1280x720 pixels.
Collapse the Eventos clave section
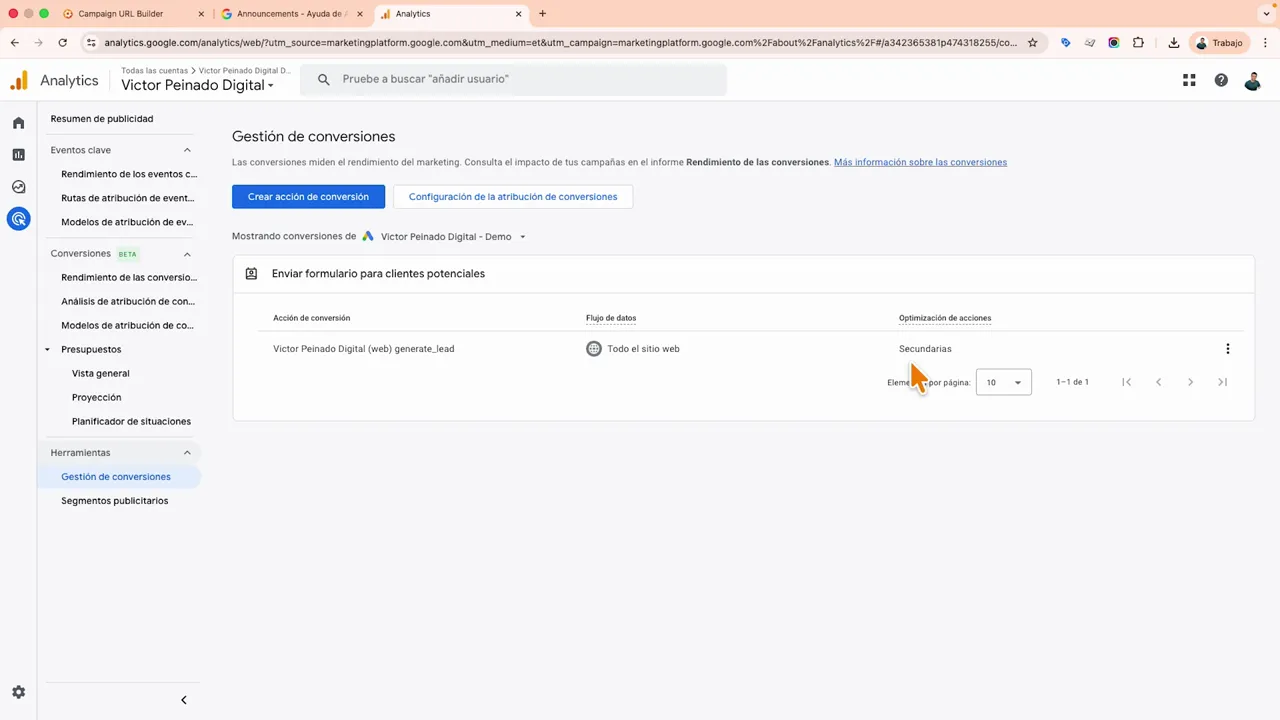(187, 150)
